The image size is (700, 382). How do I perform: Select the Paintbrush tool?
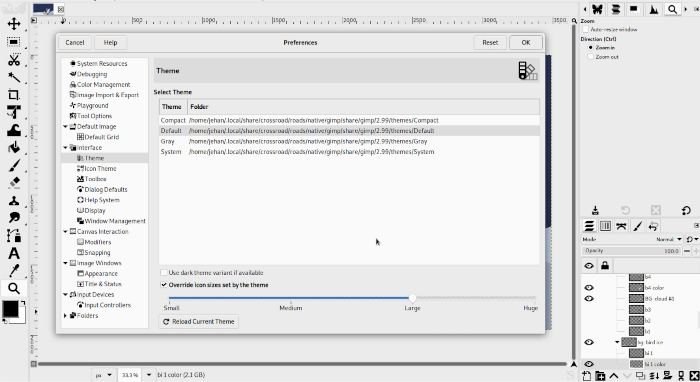coord(14,166)
